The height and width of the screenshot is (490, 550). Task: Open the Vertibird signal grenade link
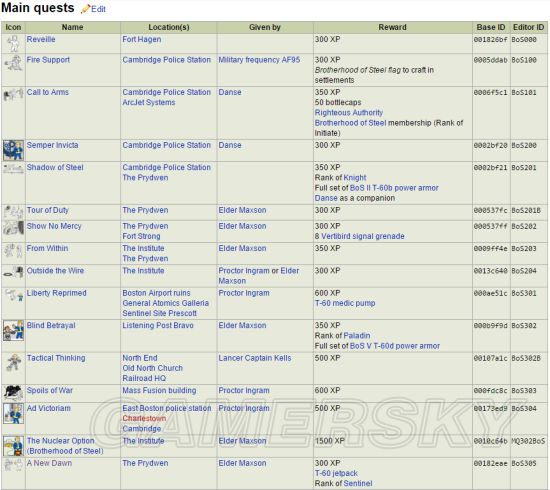363,236
